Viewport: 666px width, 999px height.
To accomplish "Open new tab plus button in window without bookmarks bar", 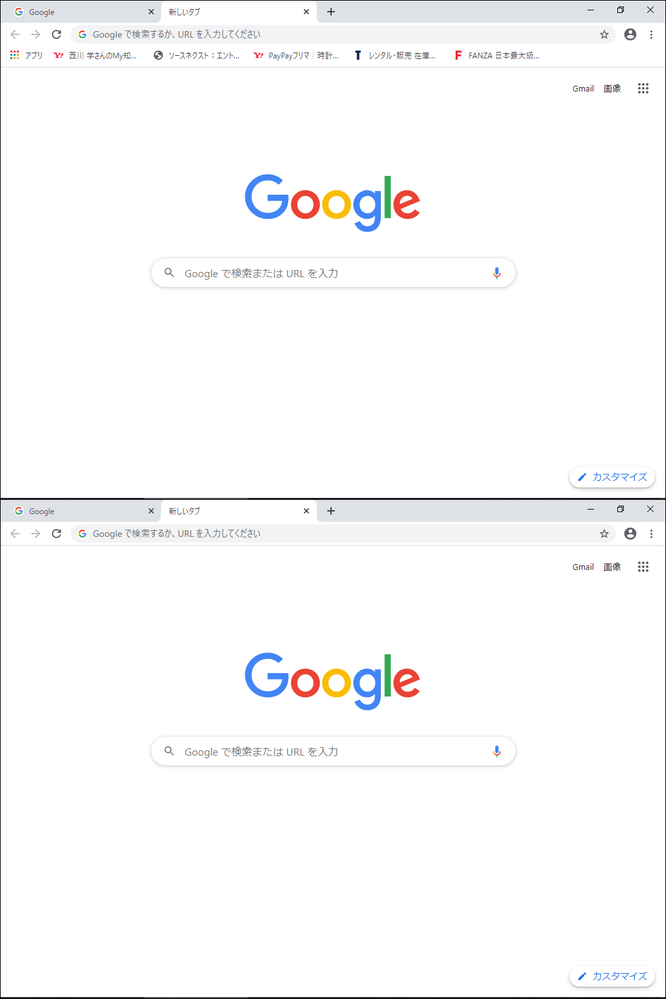I will click(x=331, y=510).
